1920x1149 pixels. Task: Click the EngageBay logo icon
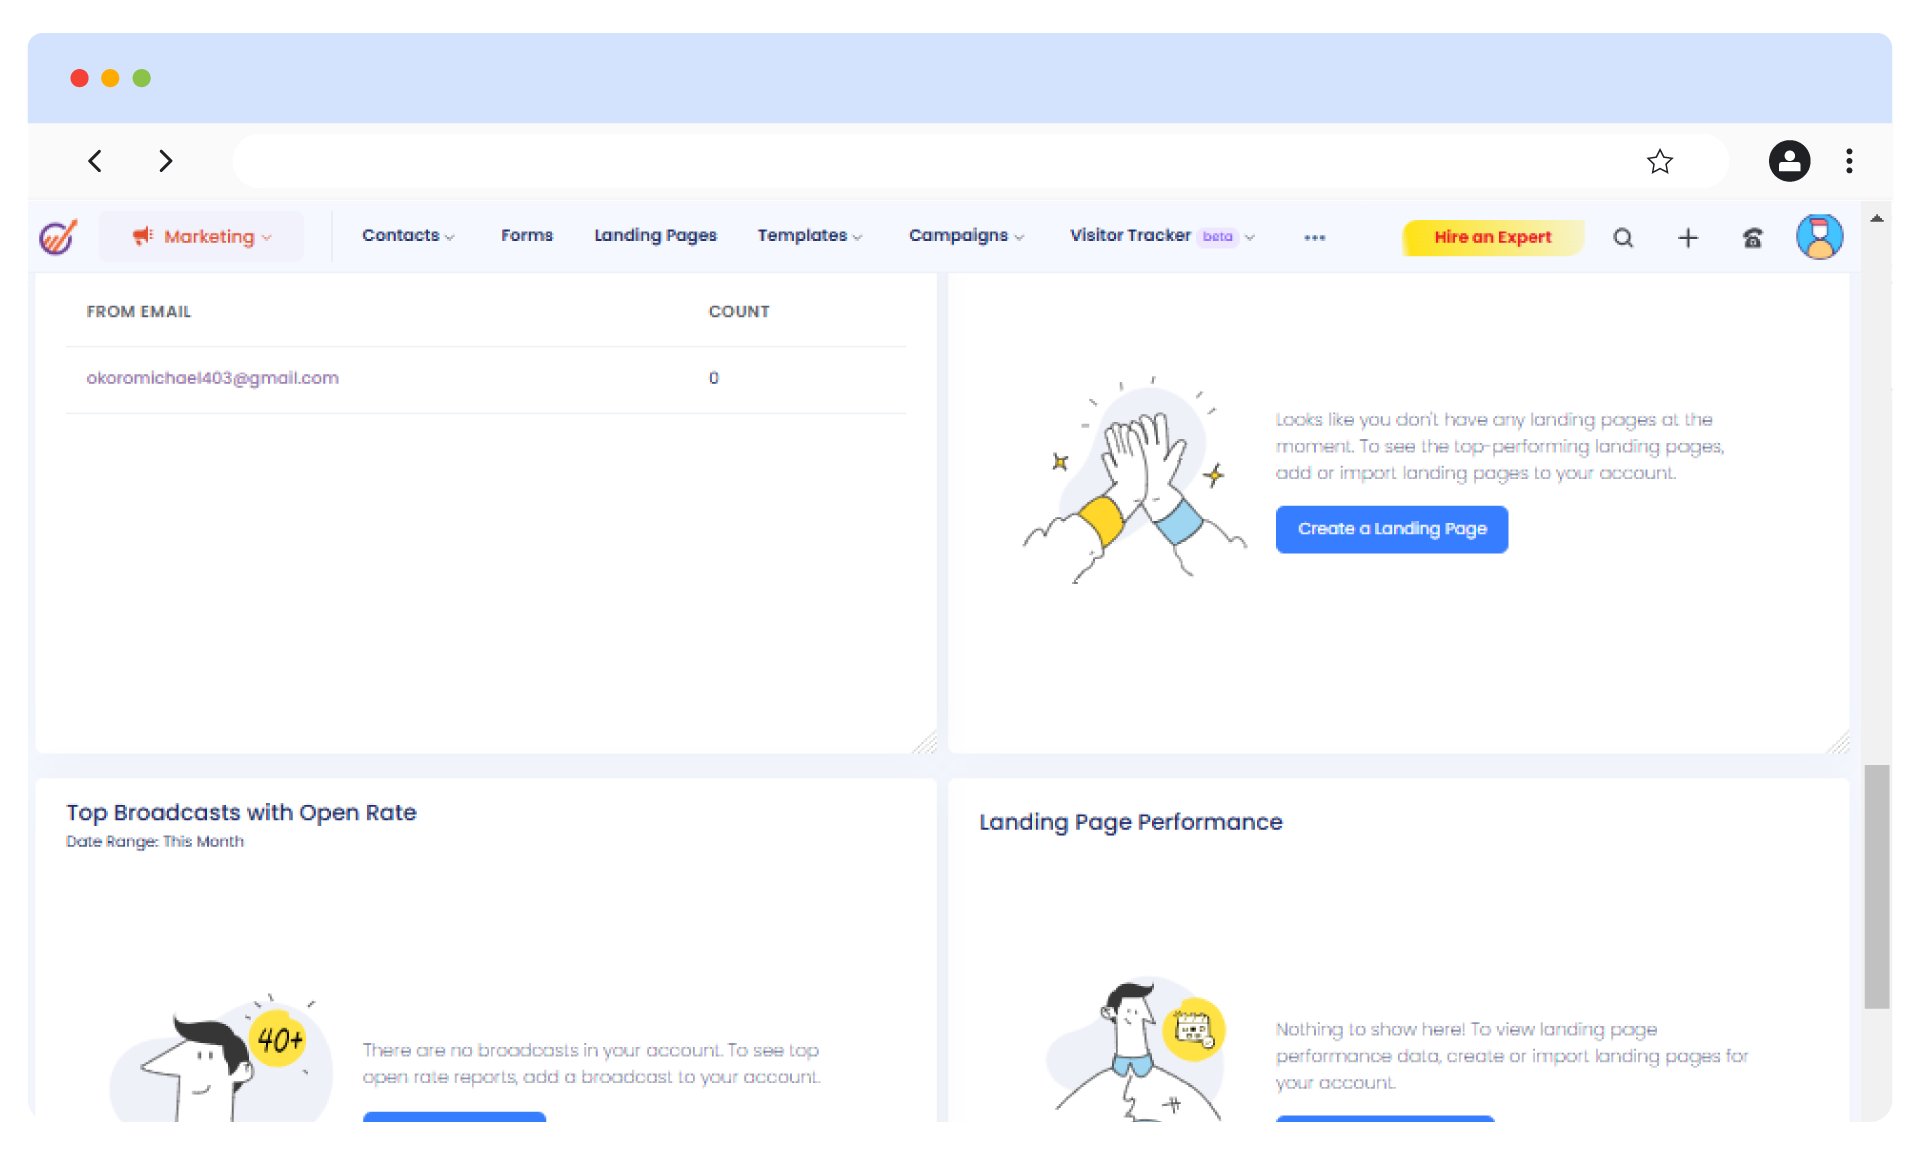coord(58,237)
